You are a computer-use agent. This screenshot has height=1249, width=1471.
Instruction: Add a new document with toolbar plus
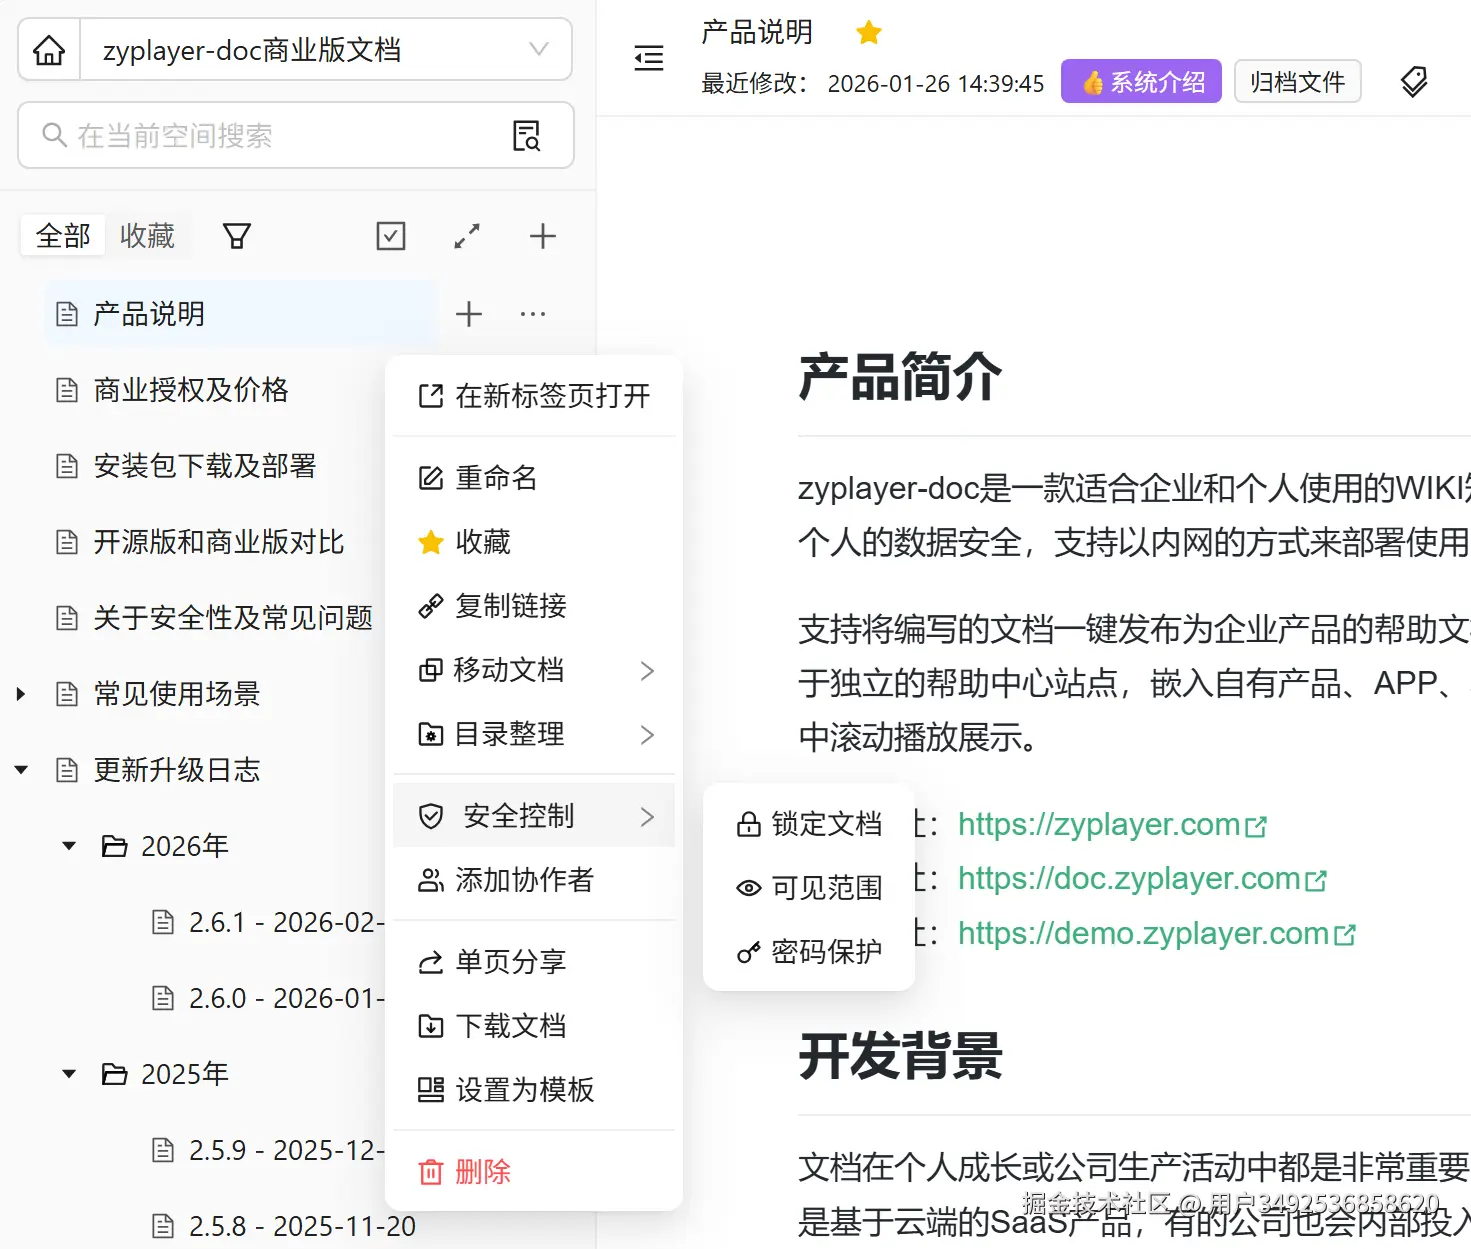click(543, 236)
